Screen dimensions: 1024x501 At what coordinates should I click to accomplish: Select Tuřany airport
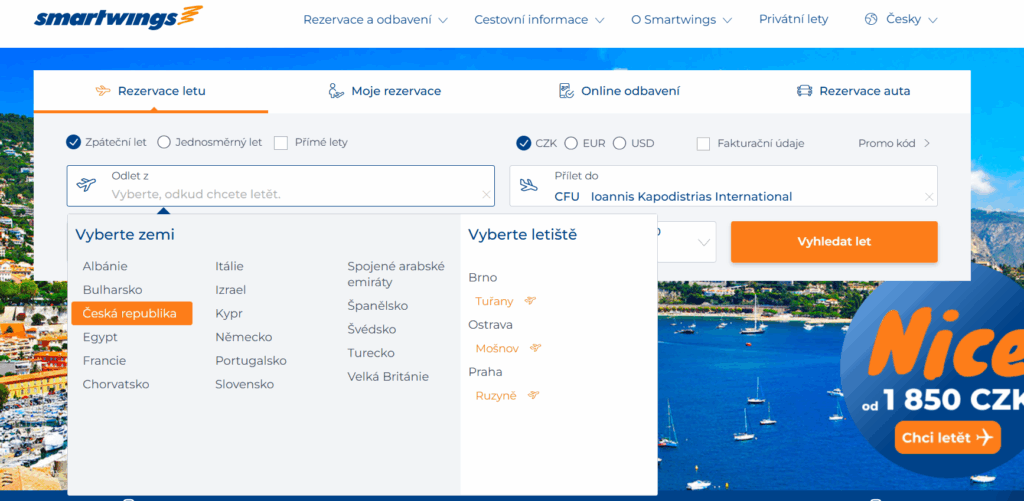point(494,301)
